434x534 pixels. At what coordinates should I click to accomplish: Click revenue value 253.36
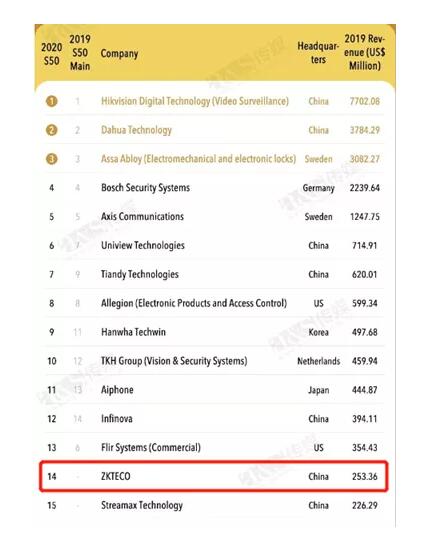click(x=365, y=476)
